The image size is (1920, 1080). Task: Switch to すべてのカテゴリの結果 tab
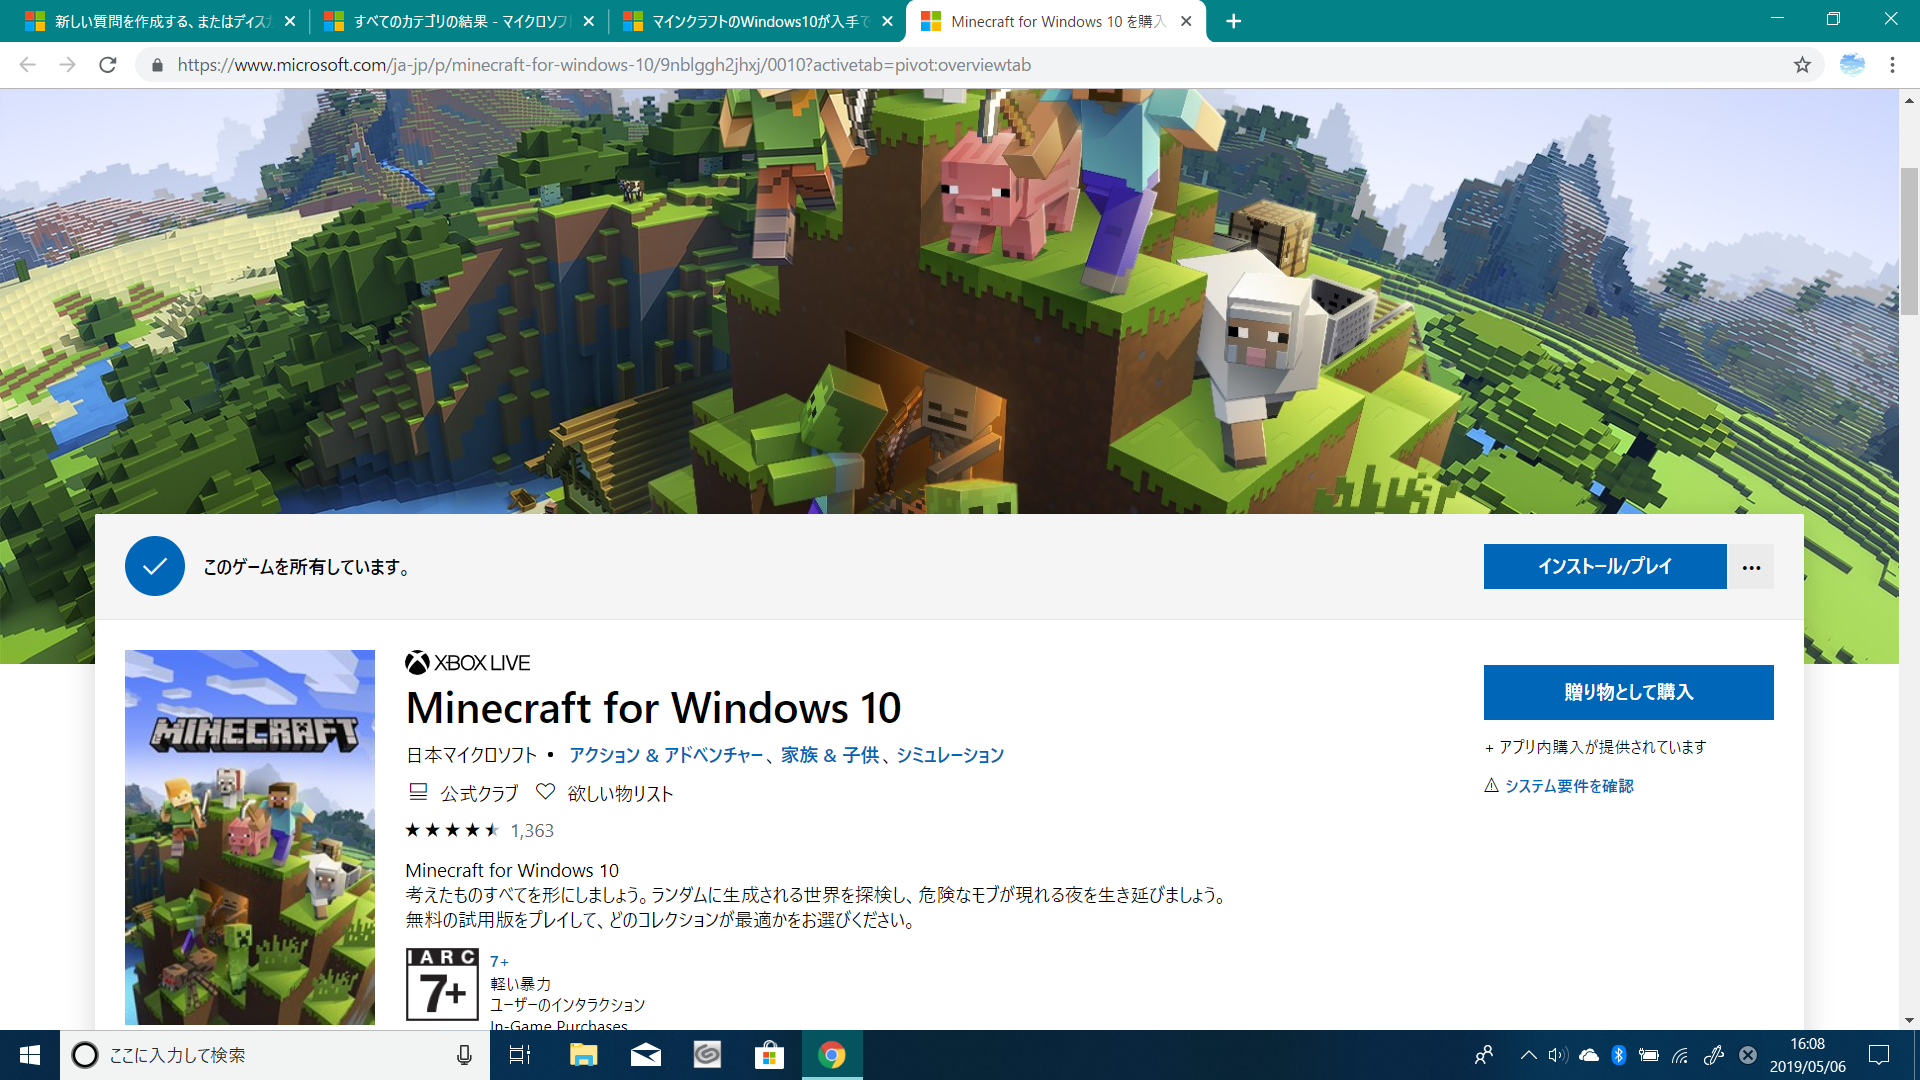(x=458, y=21)
